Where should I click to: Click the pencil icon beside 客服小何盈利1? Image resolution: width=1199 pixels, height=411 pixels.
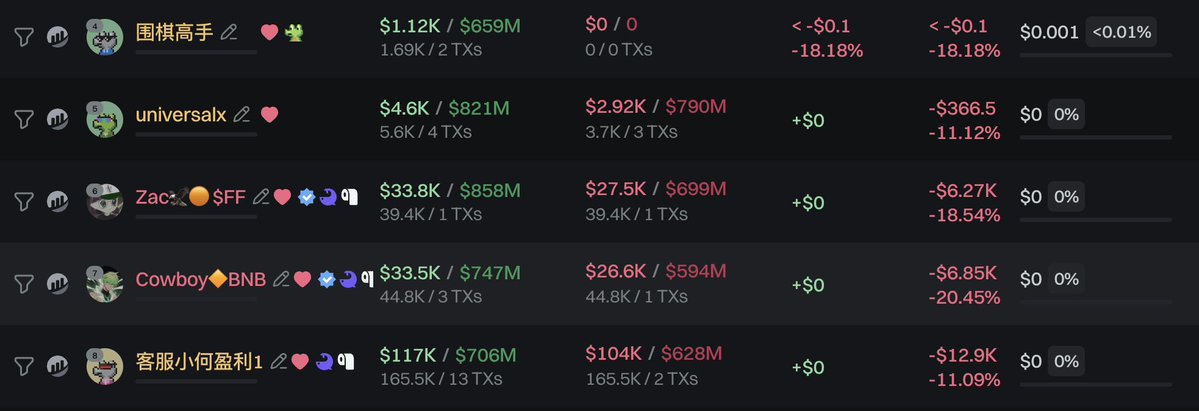point(279,361)
